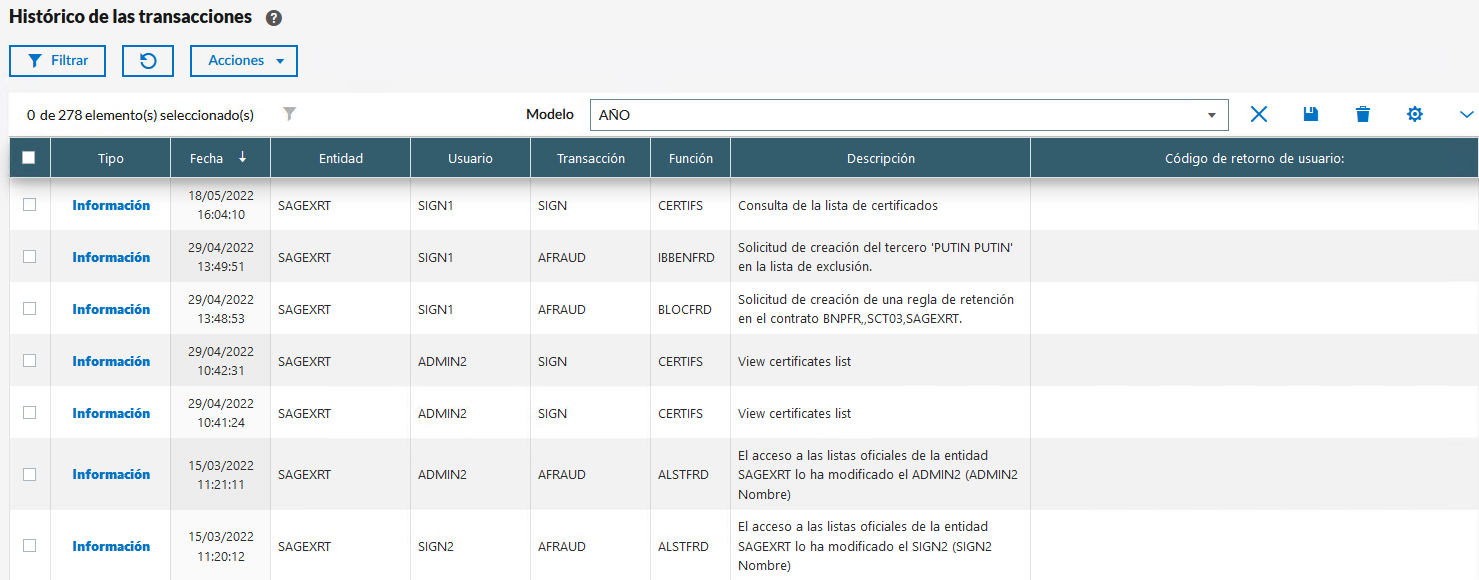This screenshot has height=580, width=1479.
Task: Open settings with the gear icon
Action: [1414, 114]
